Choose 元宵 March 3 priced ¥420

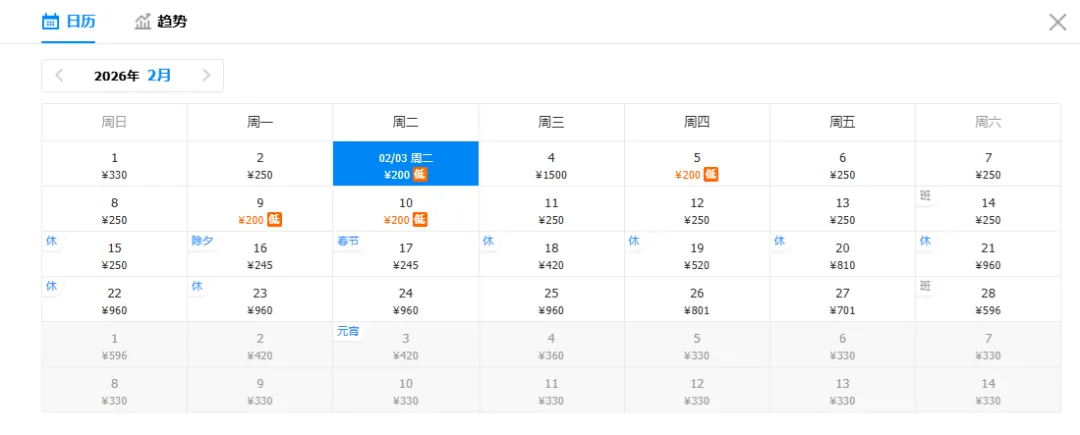point(406,345)
